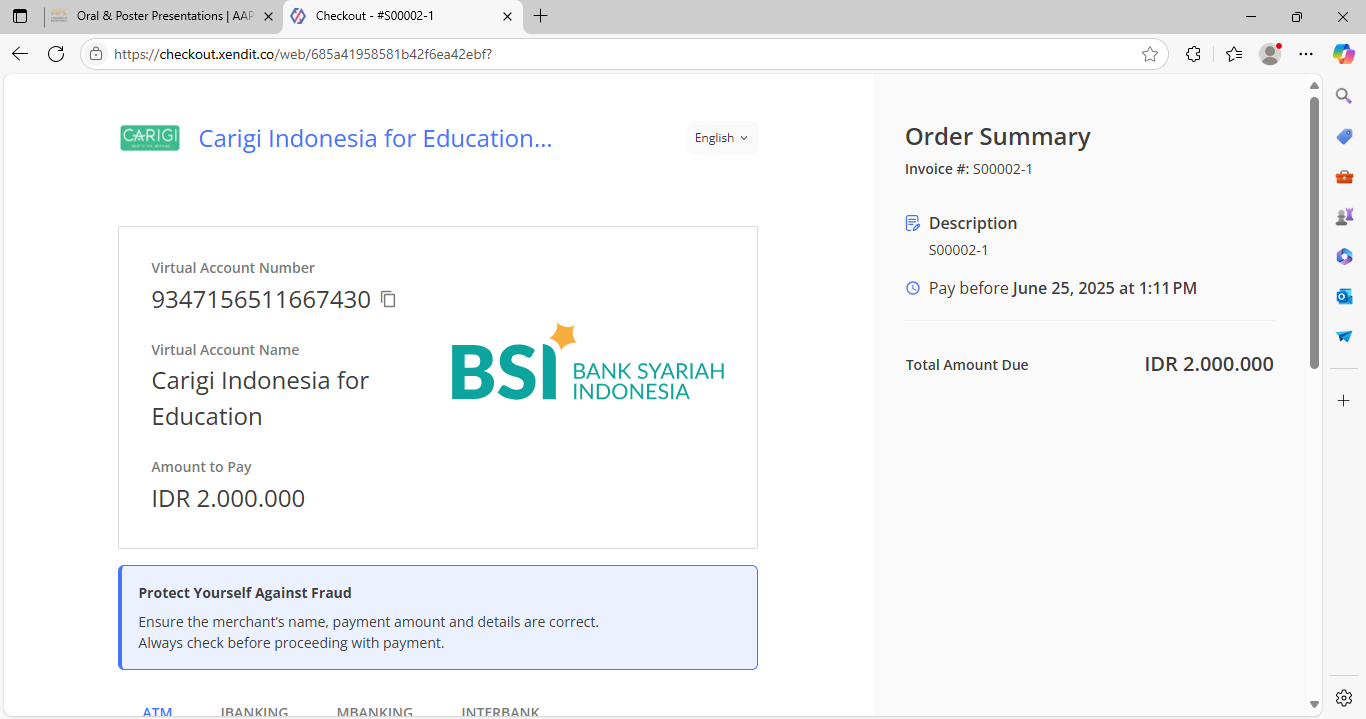The height and width of the screenshot is (719, 1366).
Task: Open tab actions menu icon
Action: [20, 16]
